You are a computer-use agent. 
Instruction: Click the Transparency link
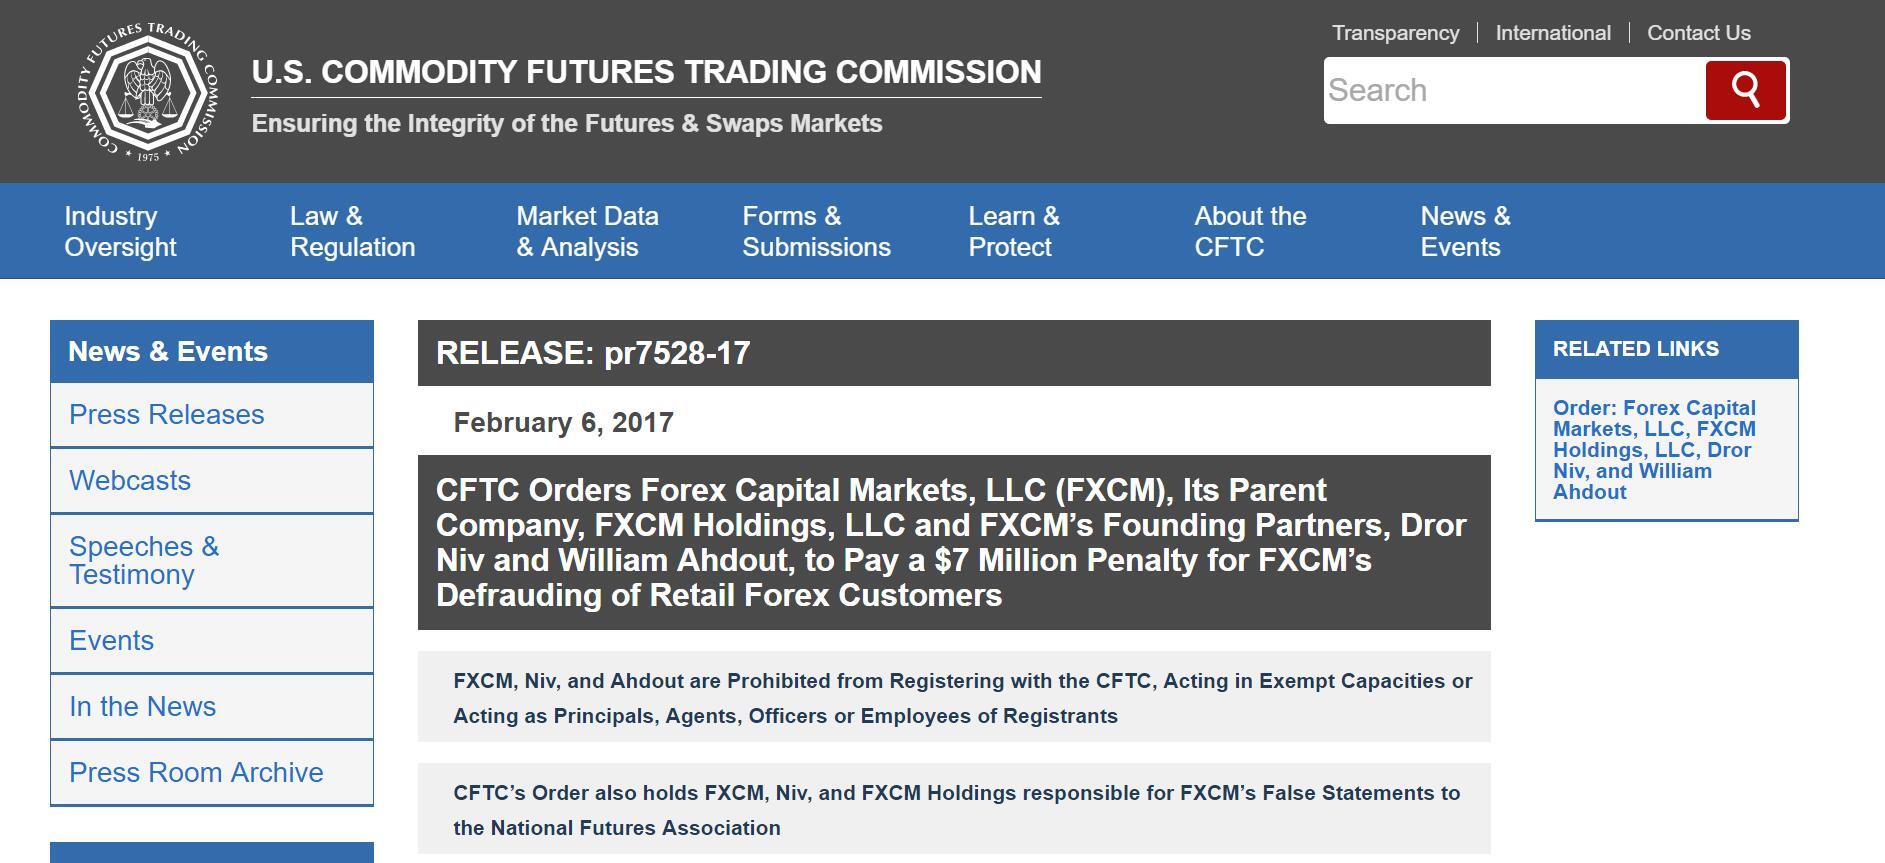point(1395,32)
